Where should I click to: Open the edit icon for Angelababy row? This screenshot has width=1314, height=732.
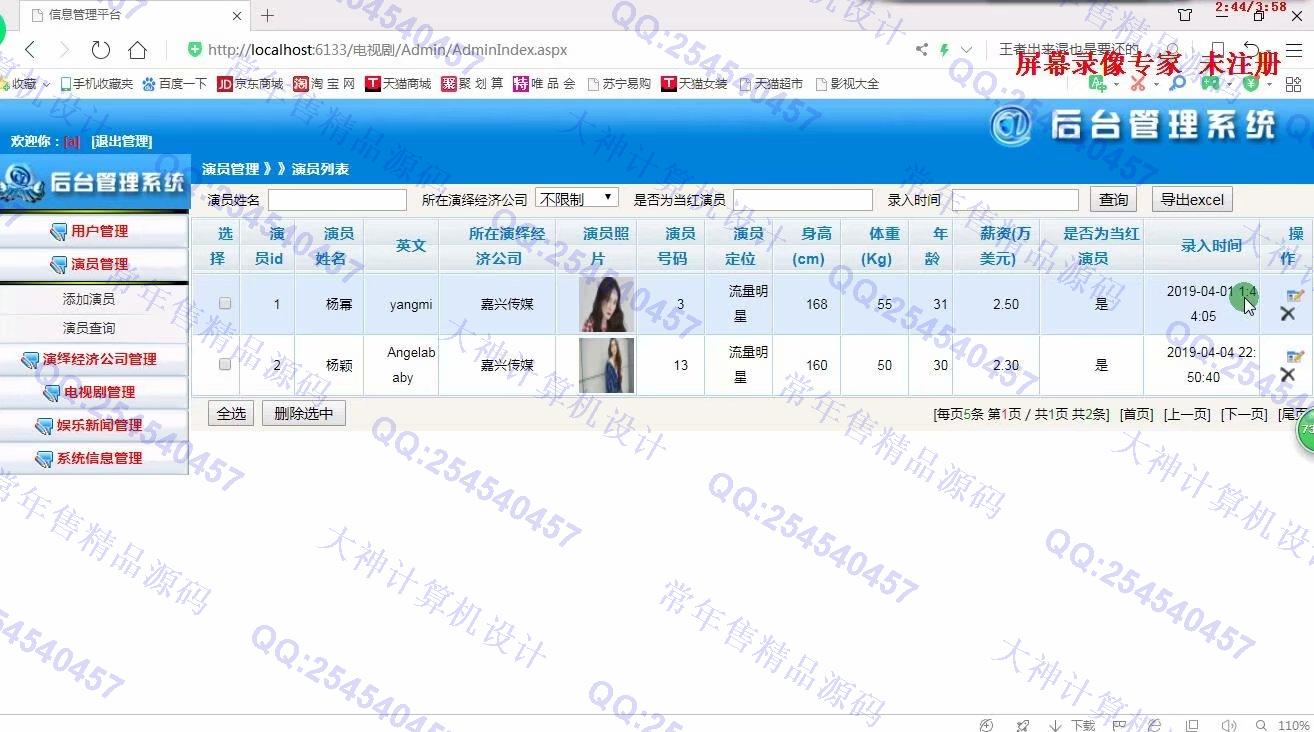(1295, 357)
